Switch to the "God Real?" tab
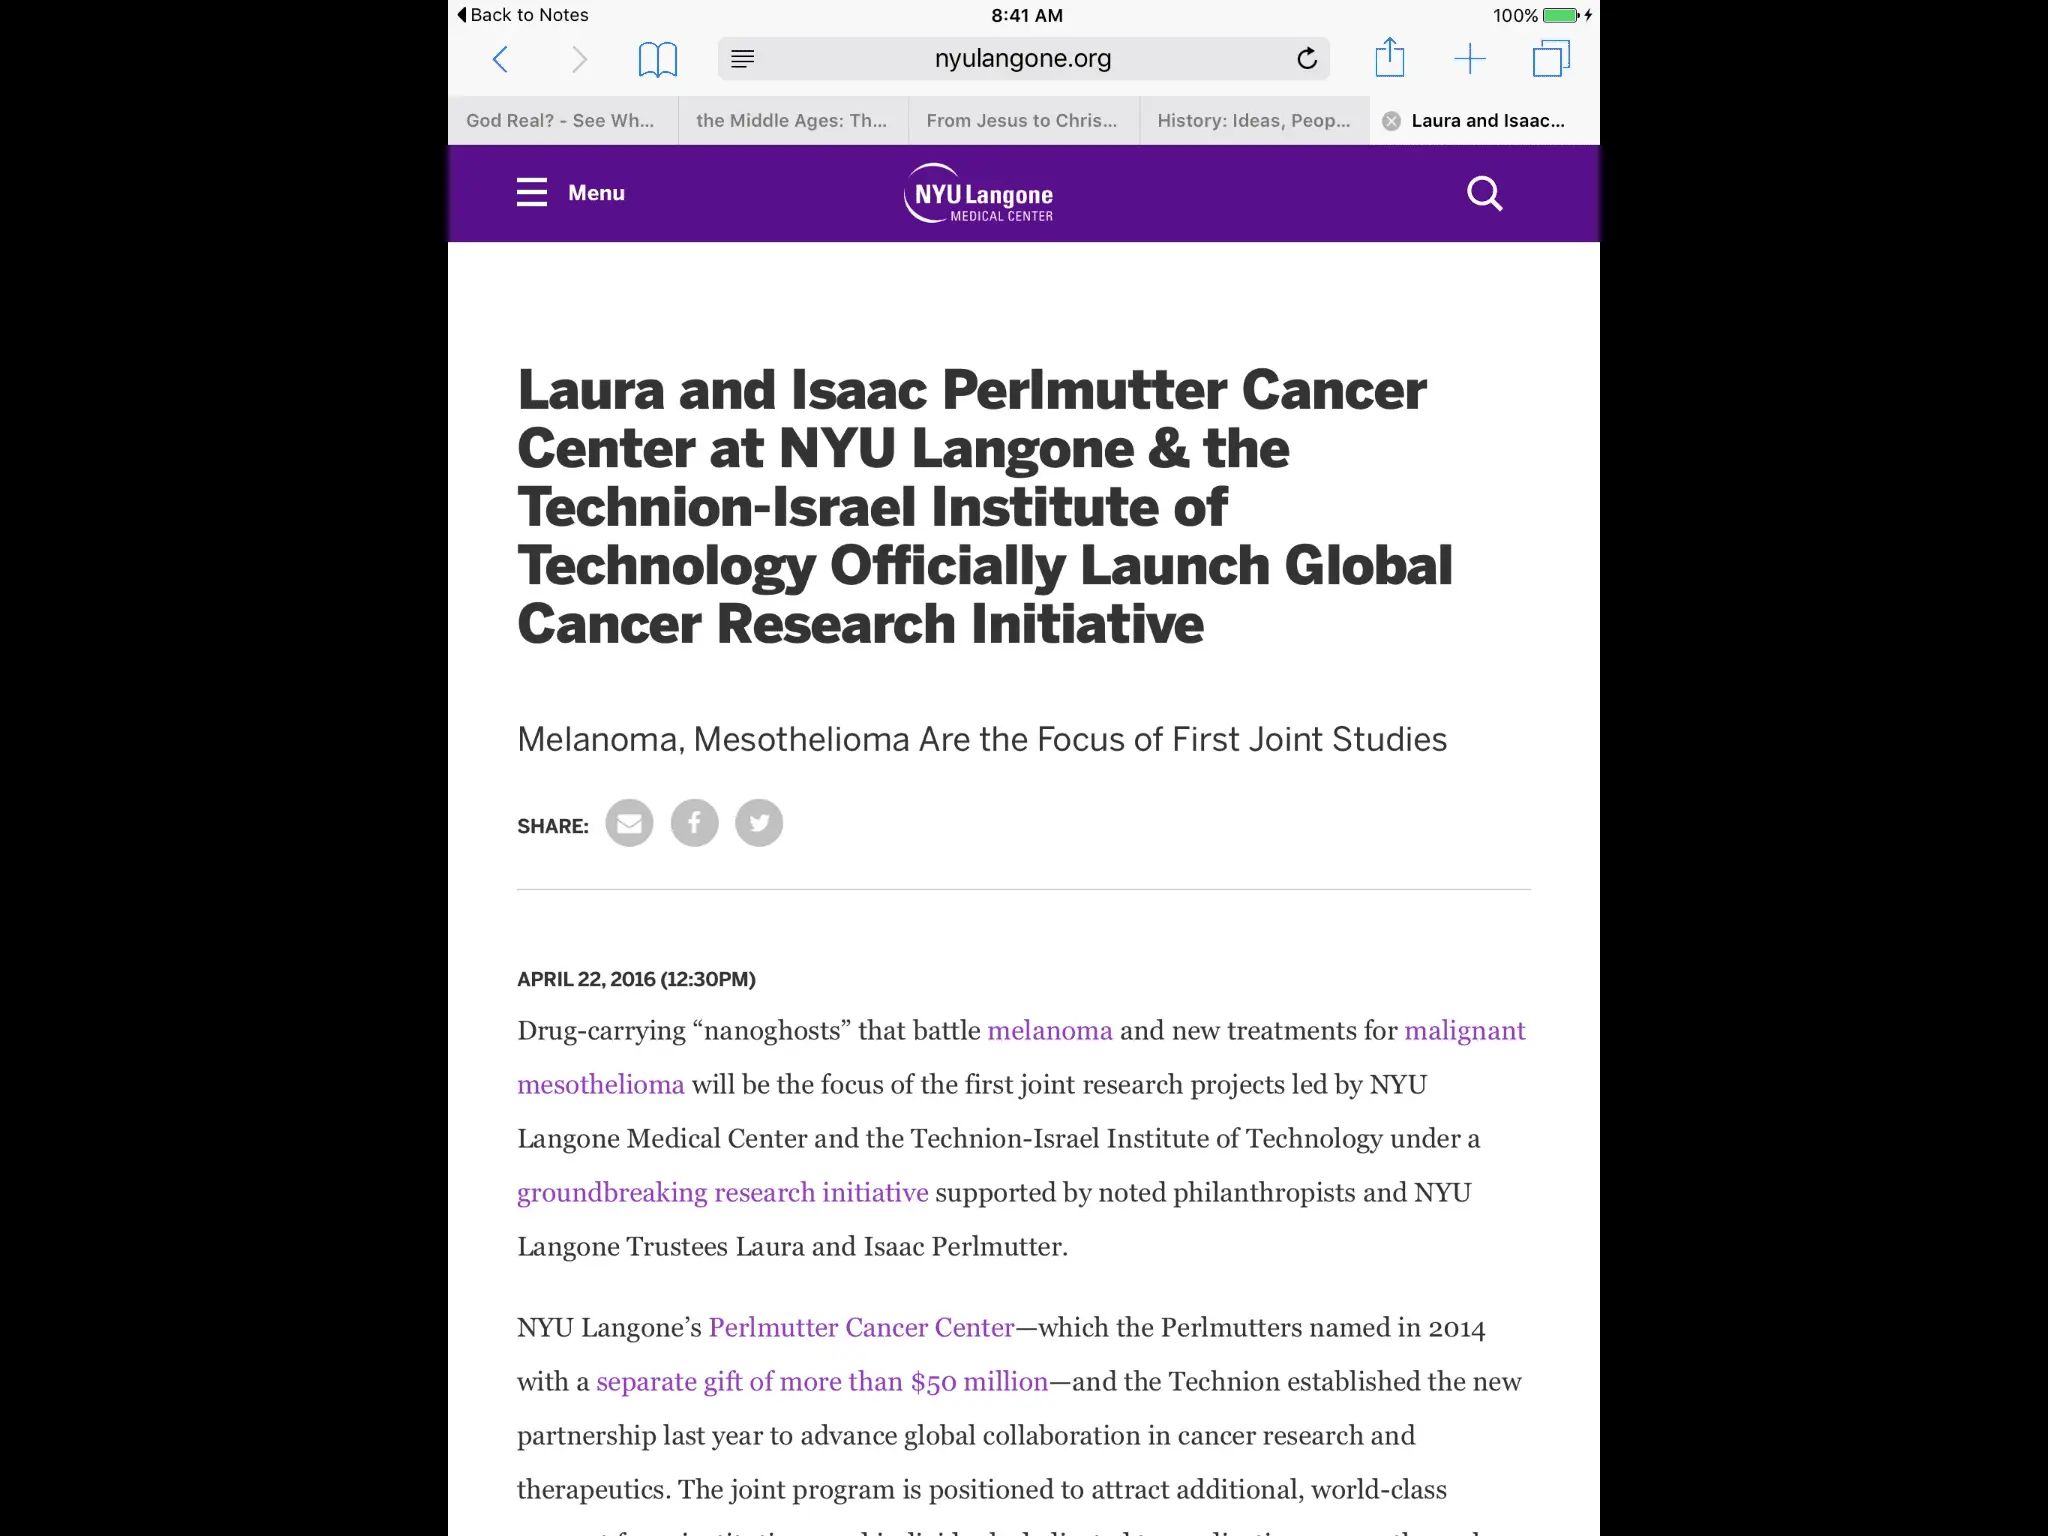 [x=561, y=121]
